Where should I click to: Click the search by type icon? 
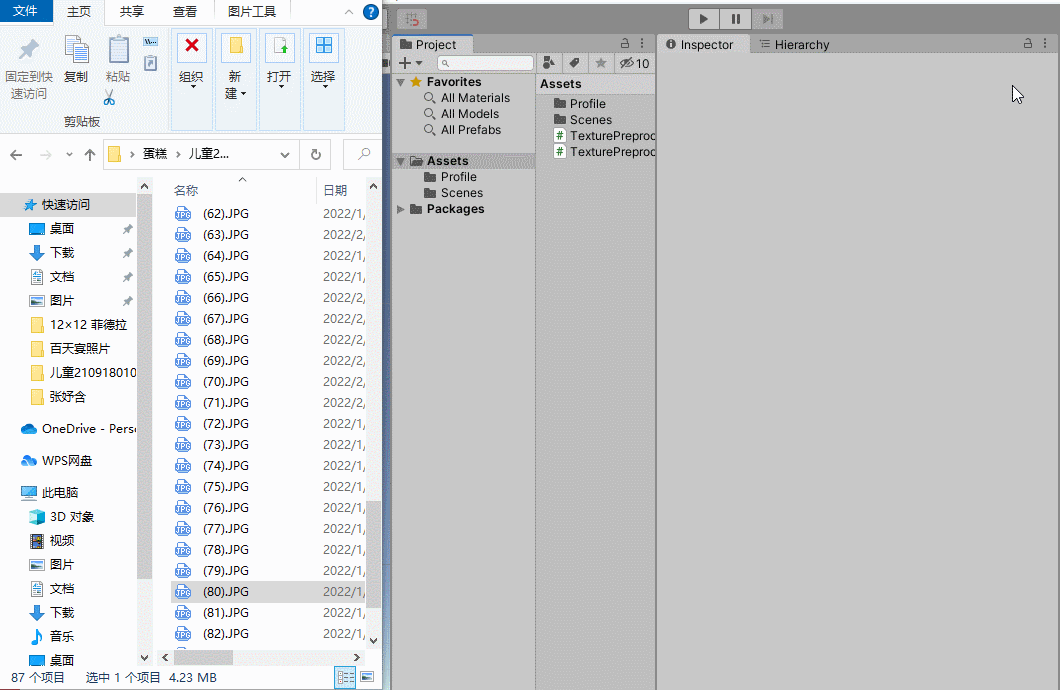click(x=551, y=62)
